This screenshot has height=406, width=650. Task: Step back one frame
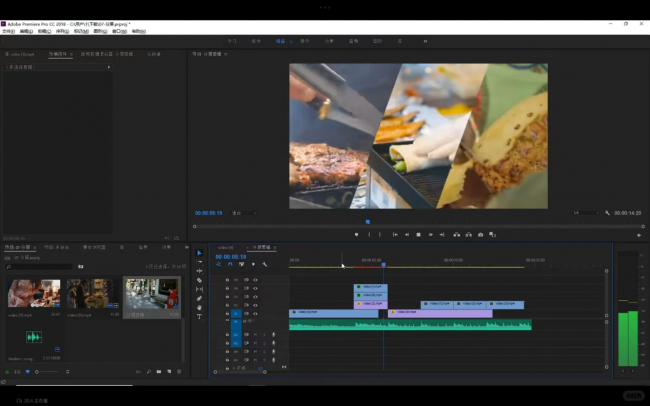point(407,235)
